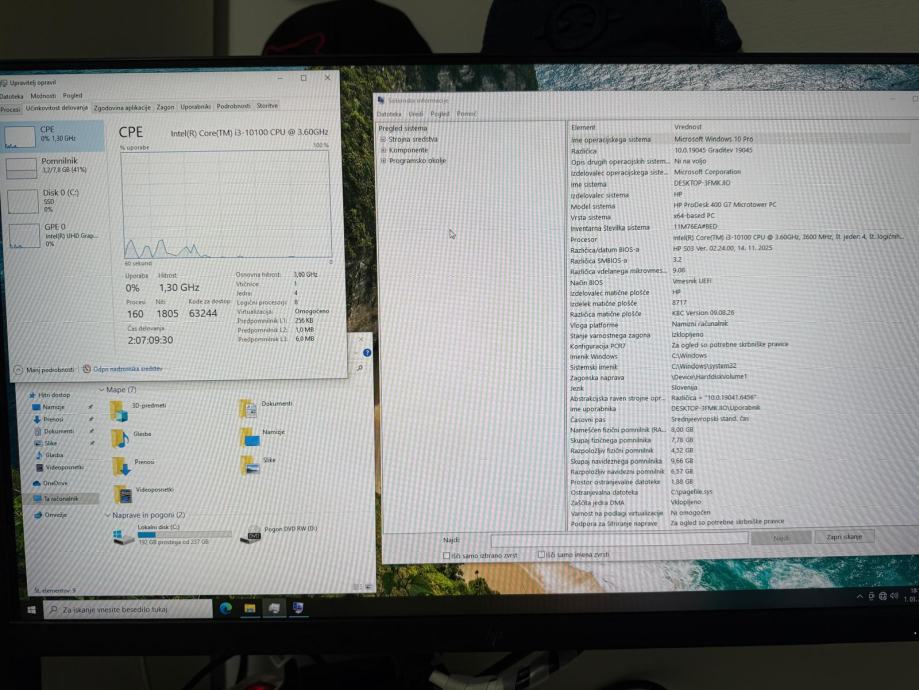919x690 pixels.
Task: Open the Windows Start menu
Action: 32,610
